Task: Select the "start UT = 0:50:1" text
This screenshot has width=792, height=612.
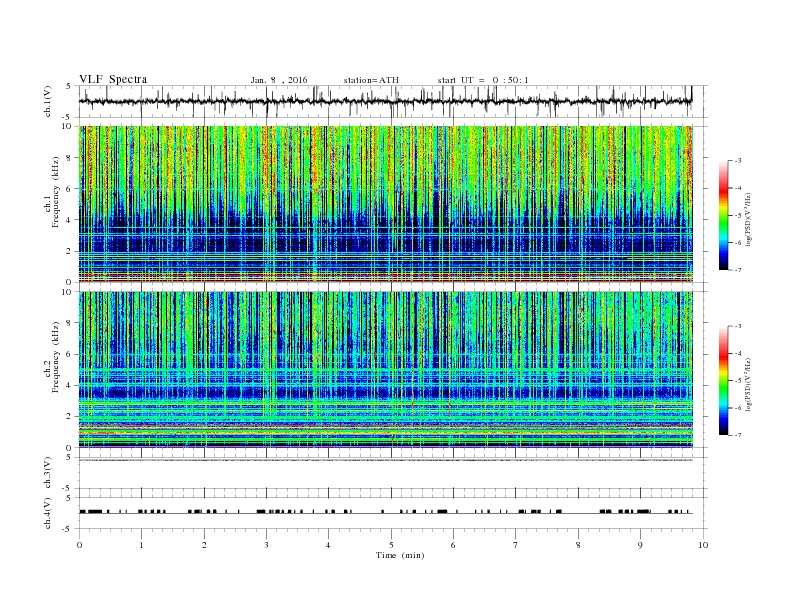Action: tap(483, 80)
